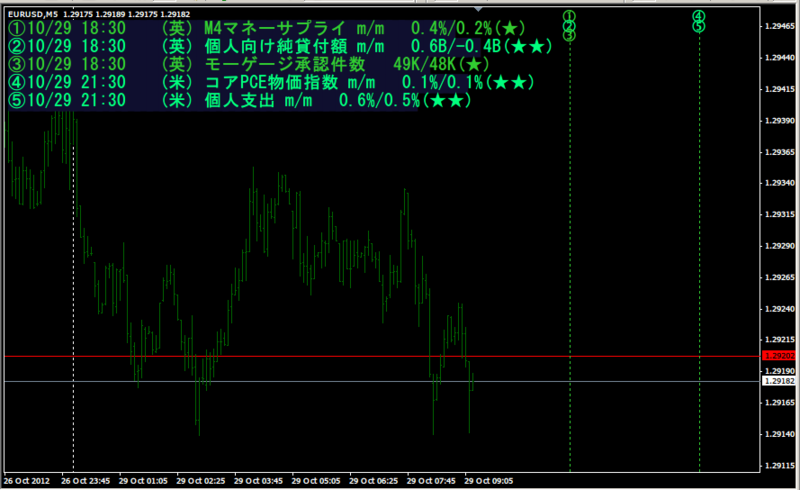The image size is (800, 490).
Task: Select the green dotted vertical line under ①②③
Action: [570, 255]
